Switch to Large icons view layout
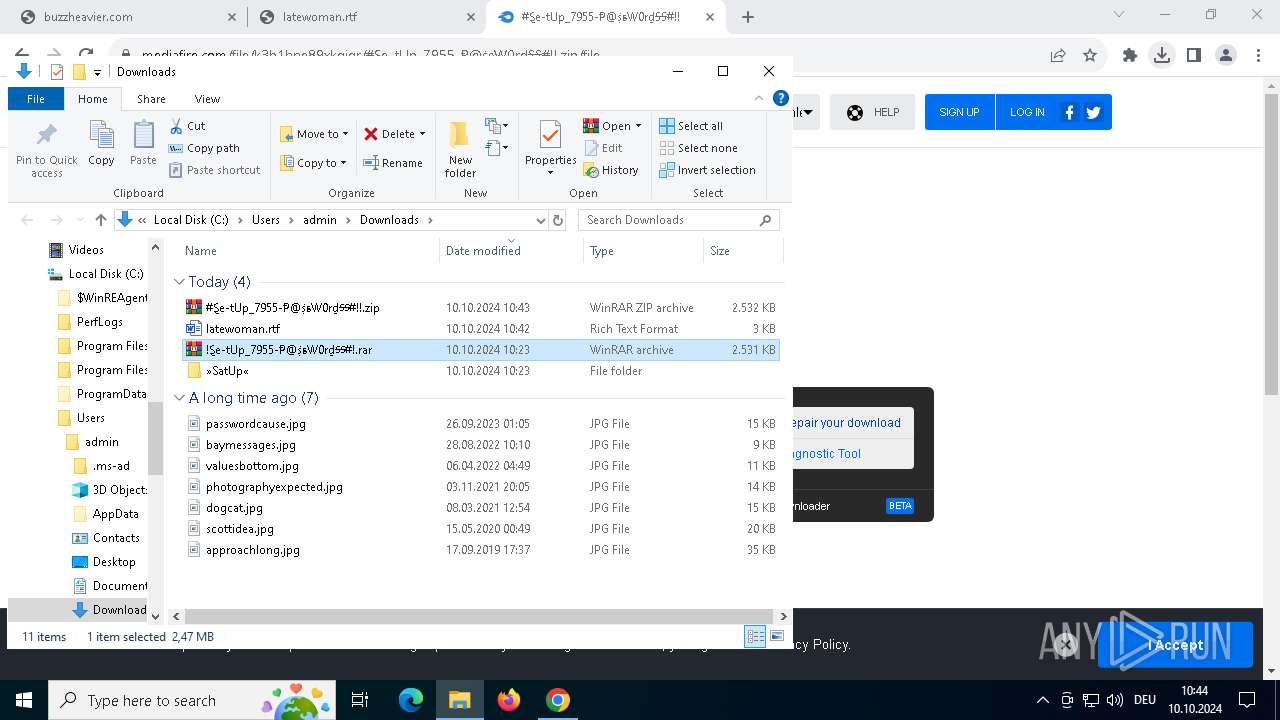1280x720 pixels. tap(776, 636)
